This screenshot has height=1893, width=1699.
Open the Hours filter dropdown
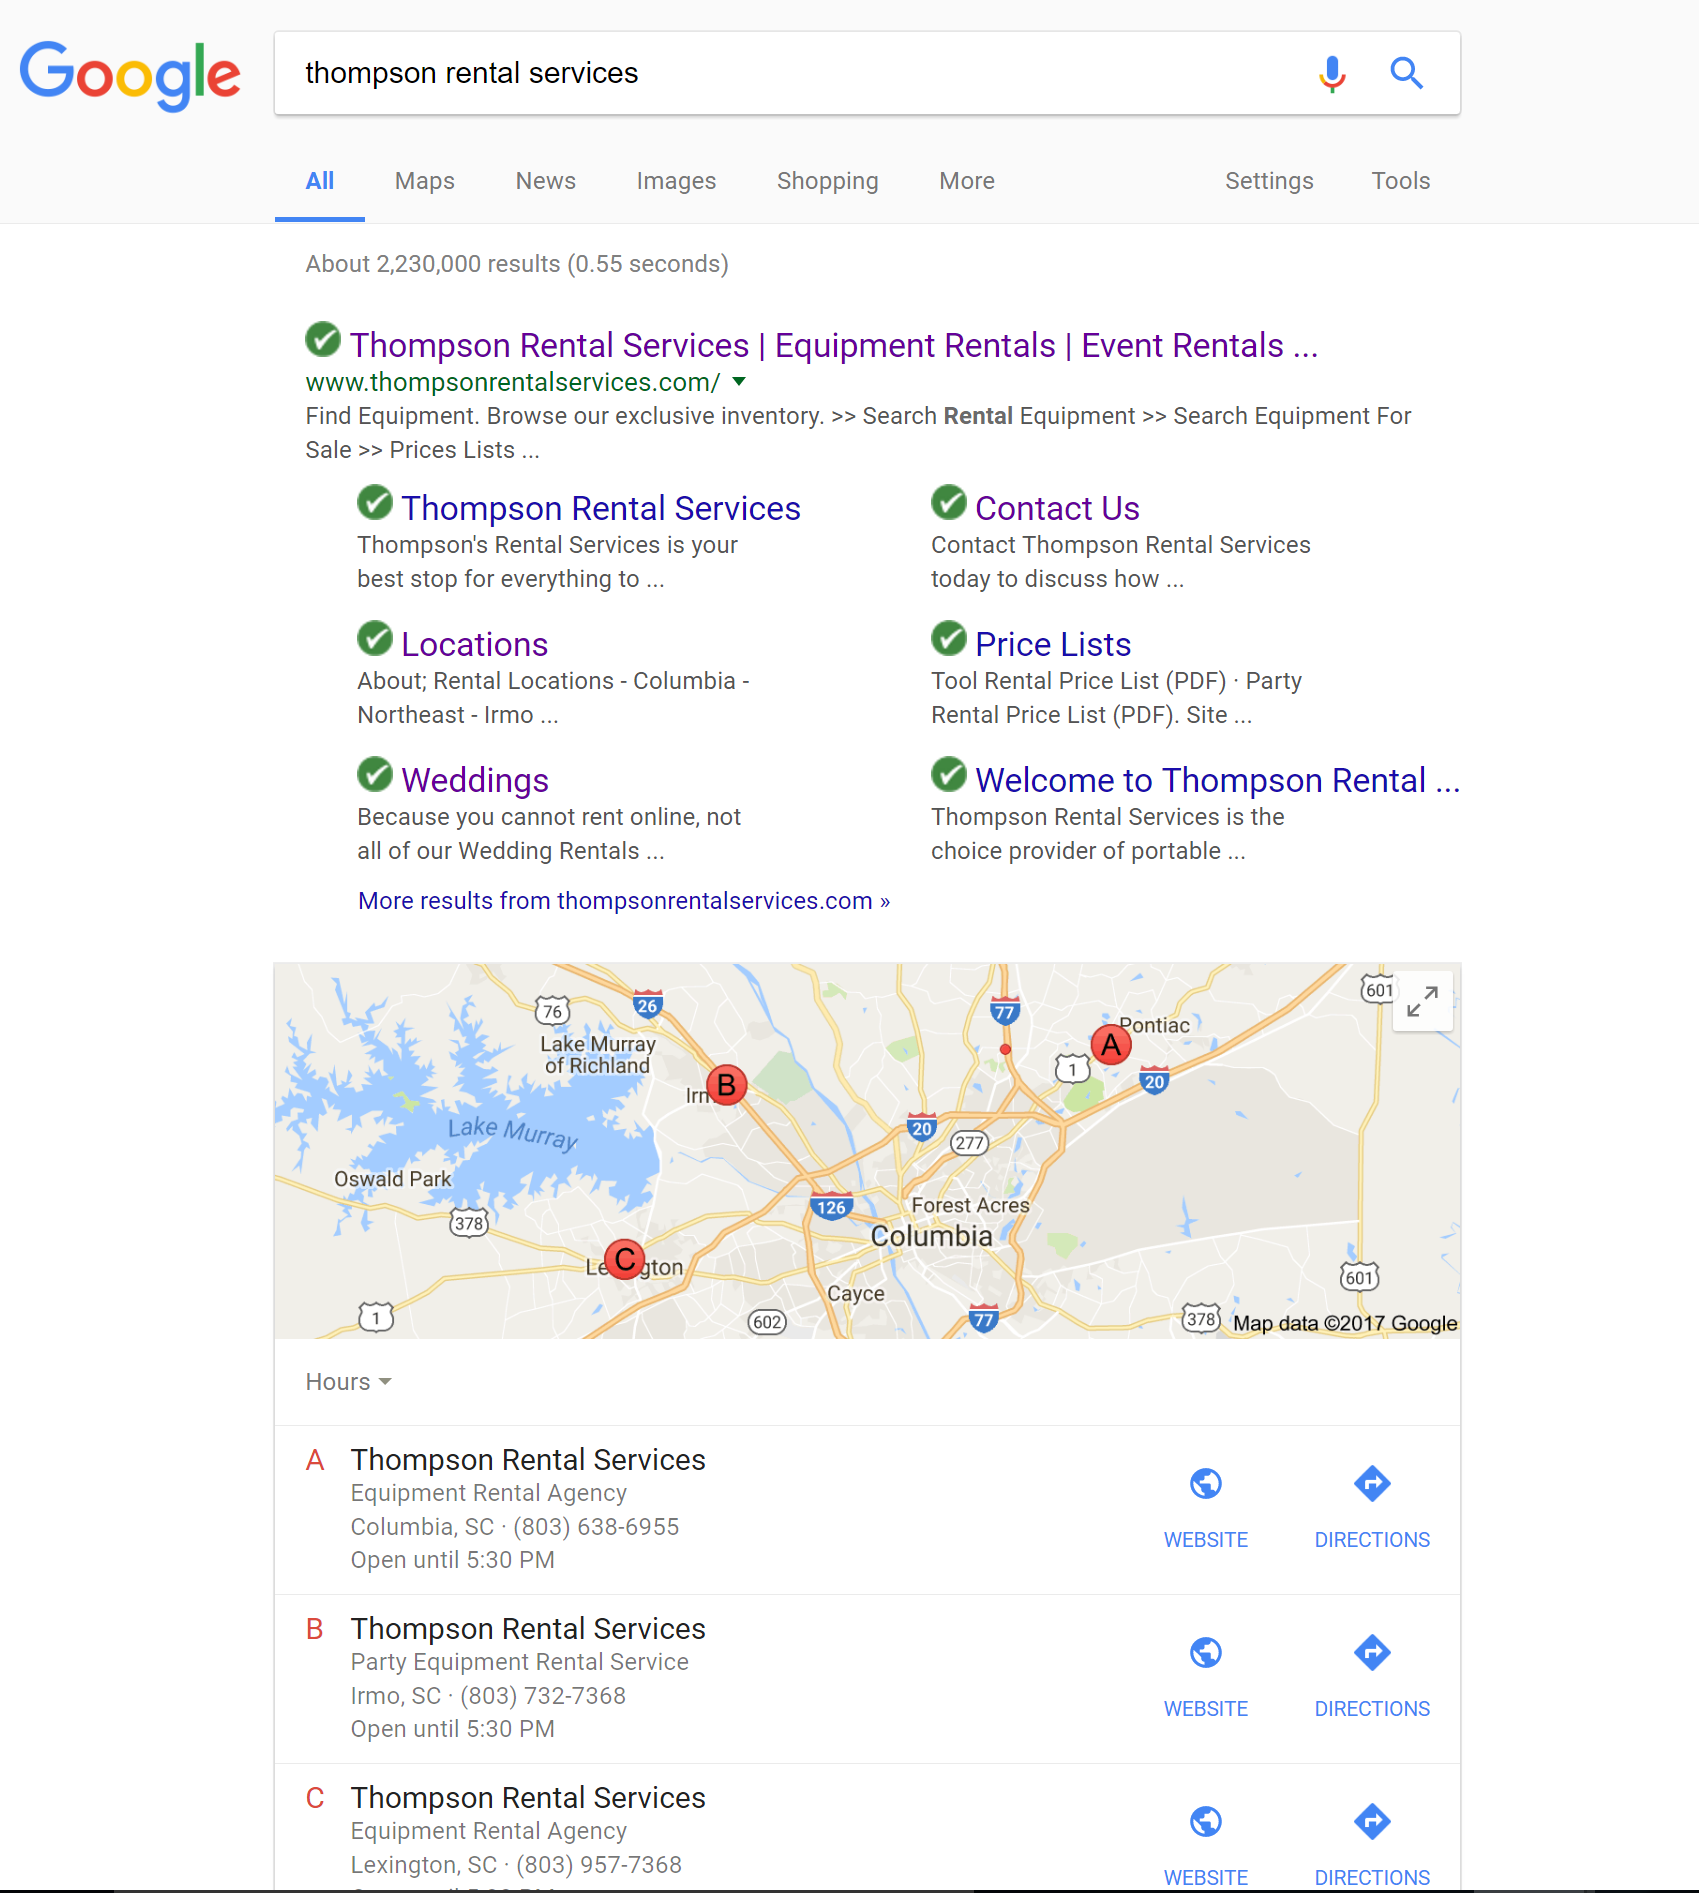348,1382
